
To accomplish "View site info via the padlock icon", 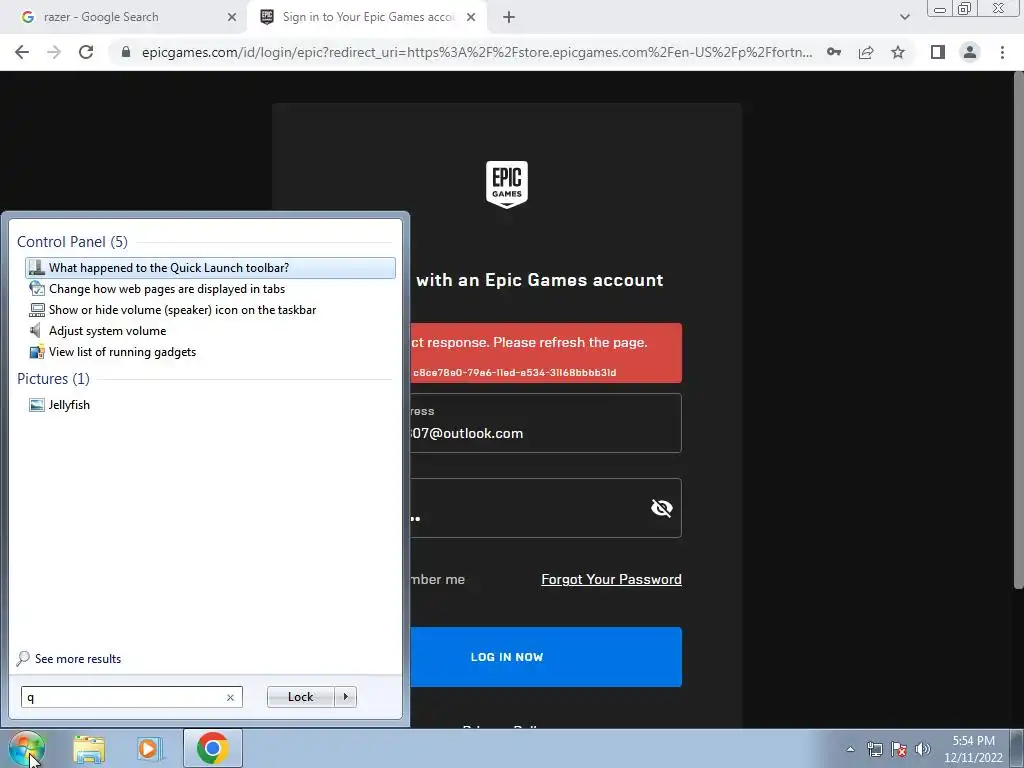I will [x=126, y=52].
